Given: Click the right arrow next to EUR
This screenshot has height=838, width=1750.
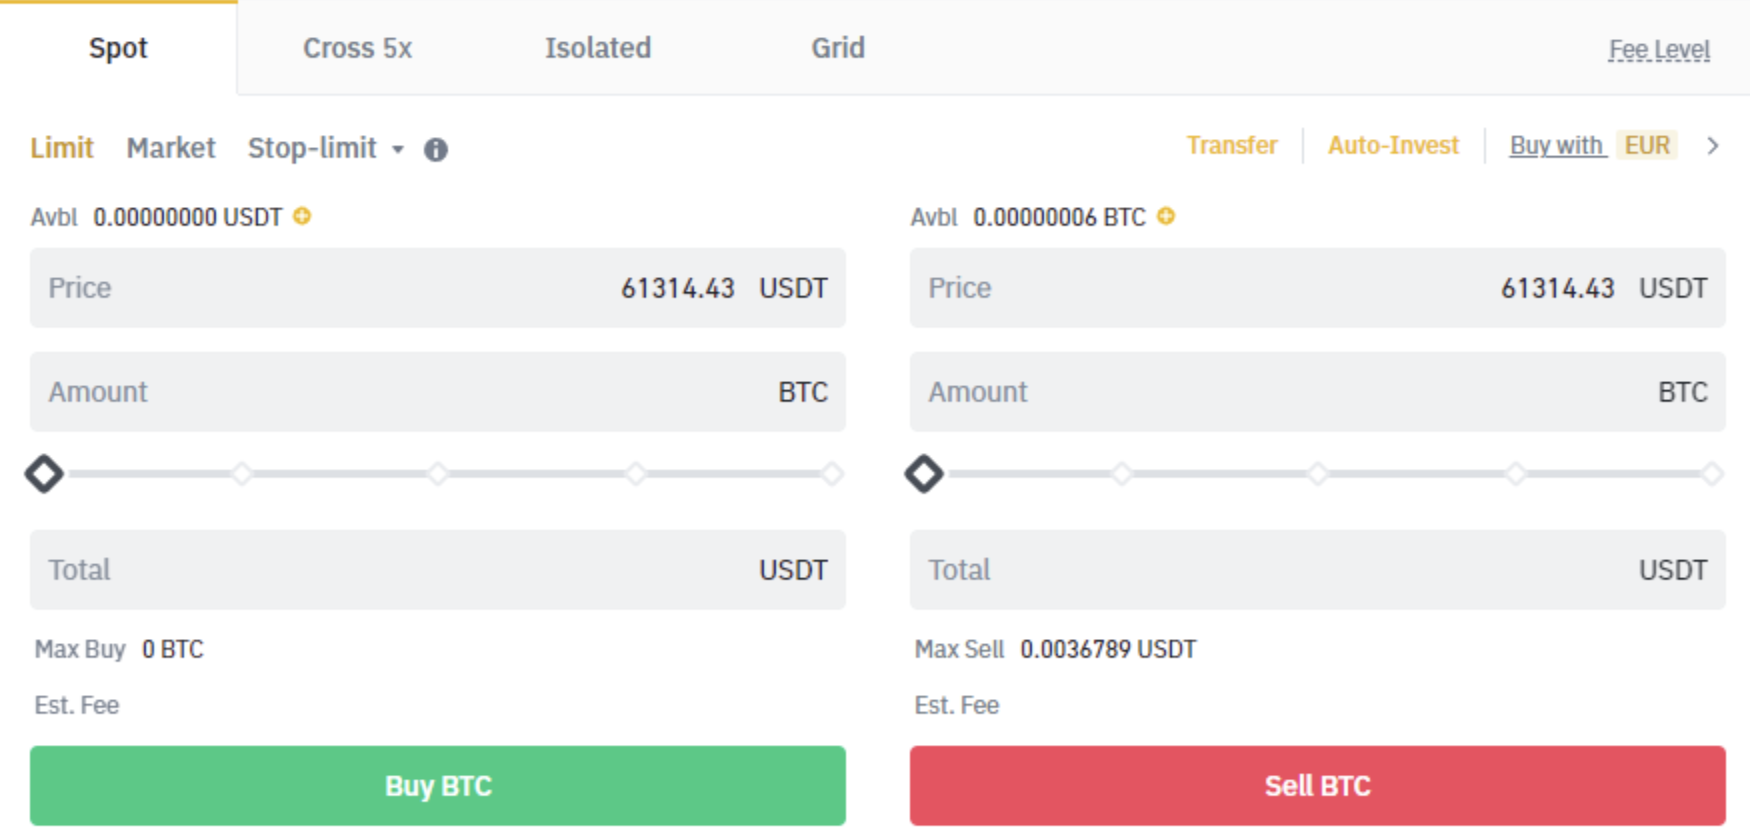Looking at the screenshot, I should coord(1713,146).
